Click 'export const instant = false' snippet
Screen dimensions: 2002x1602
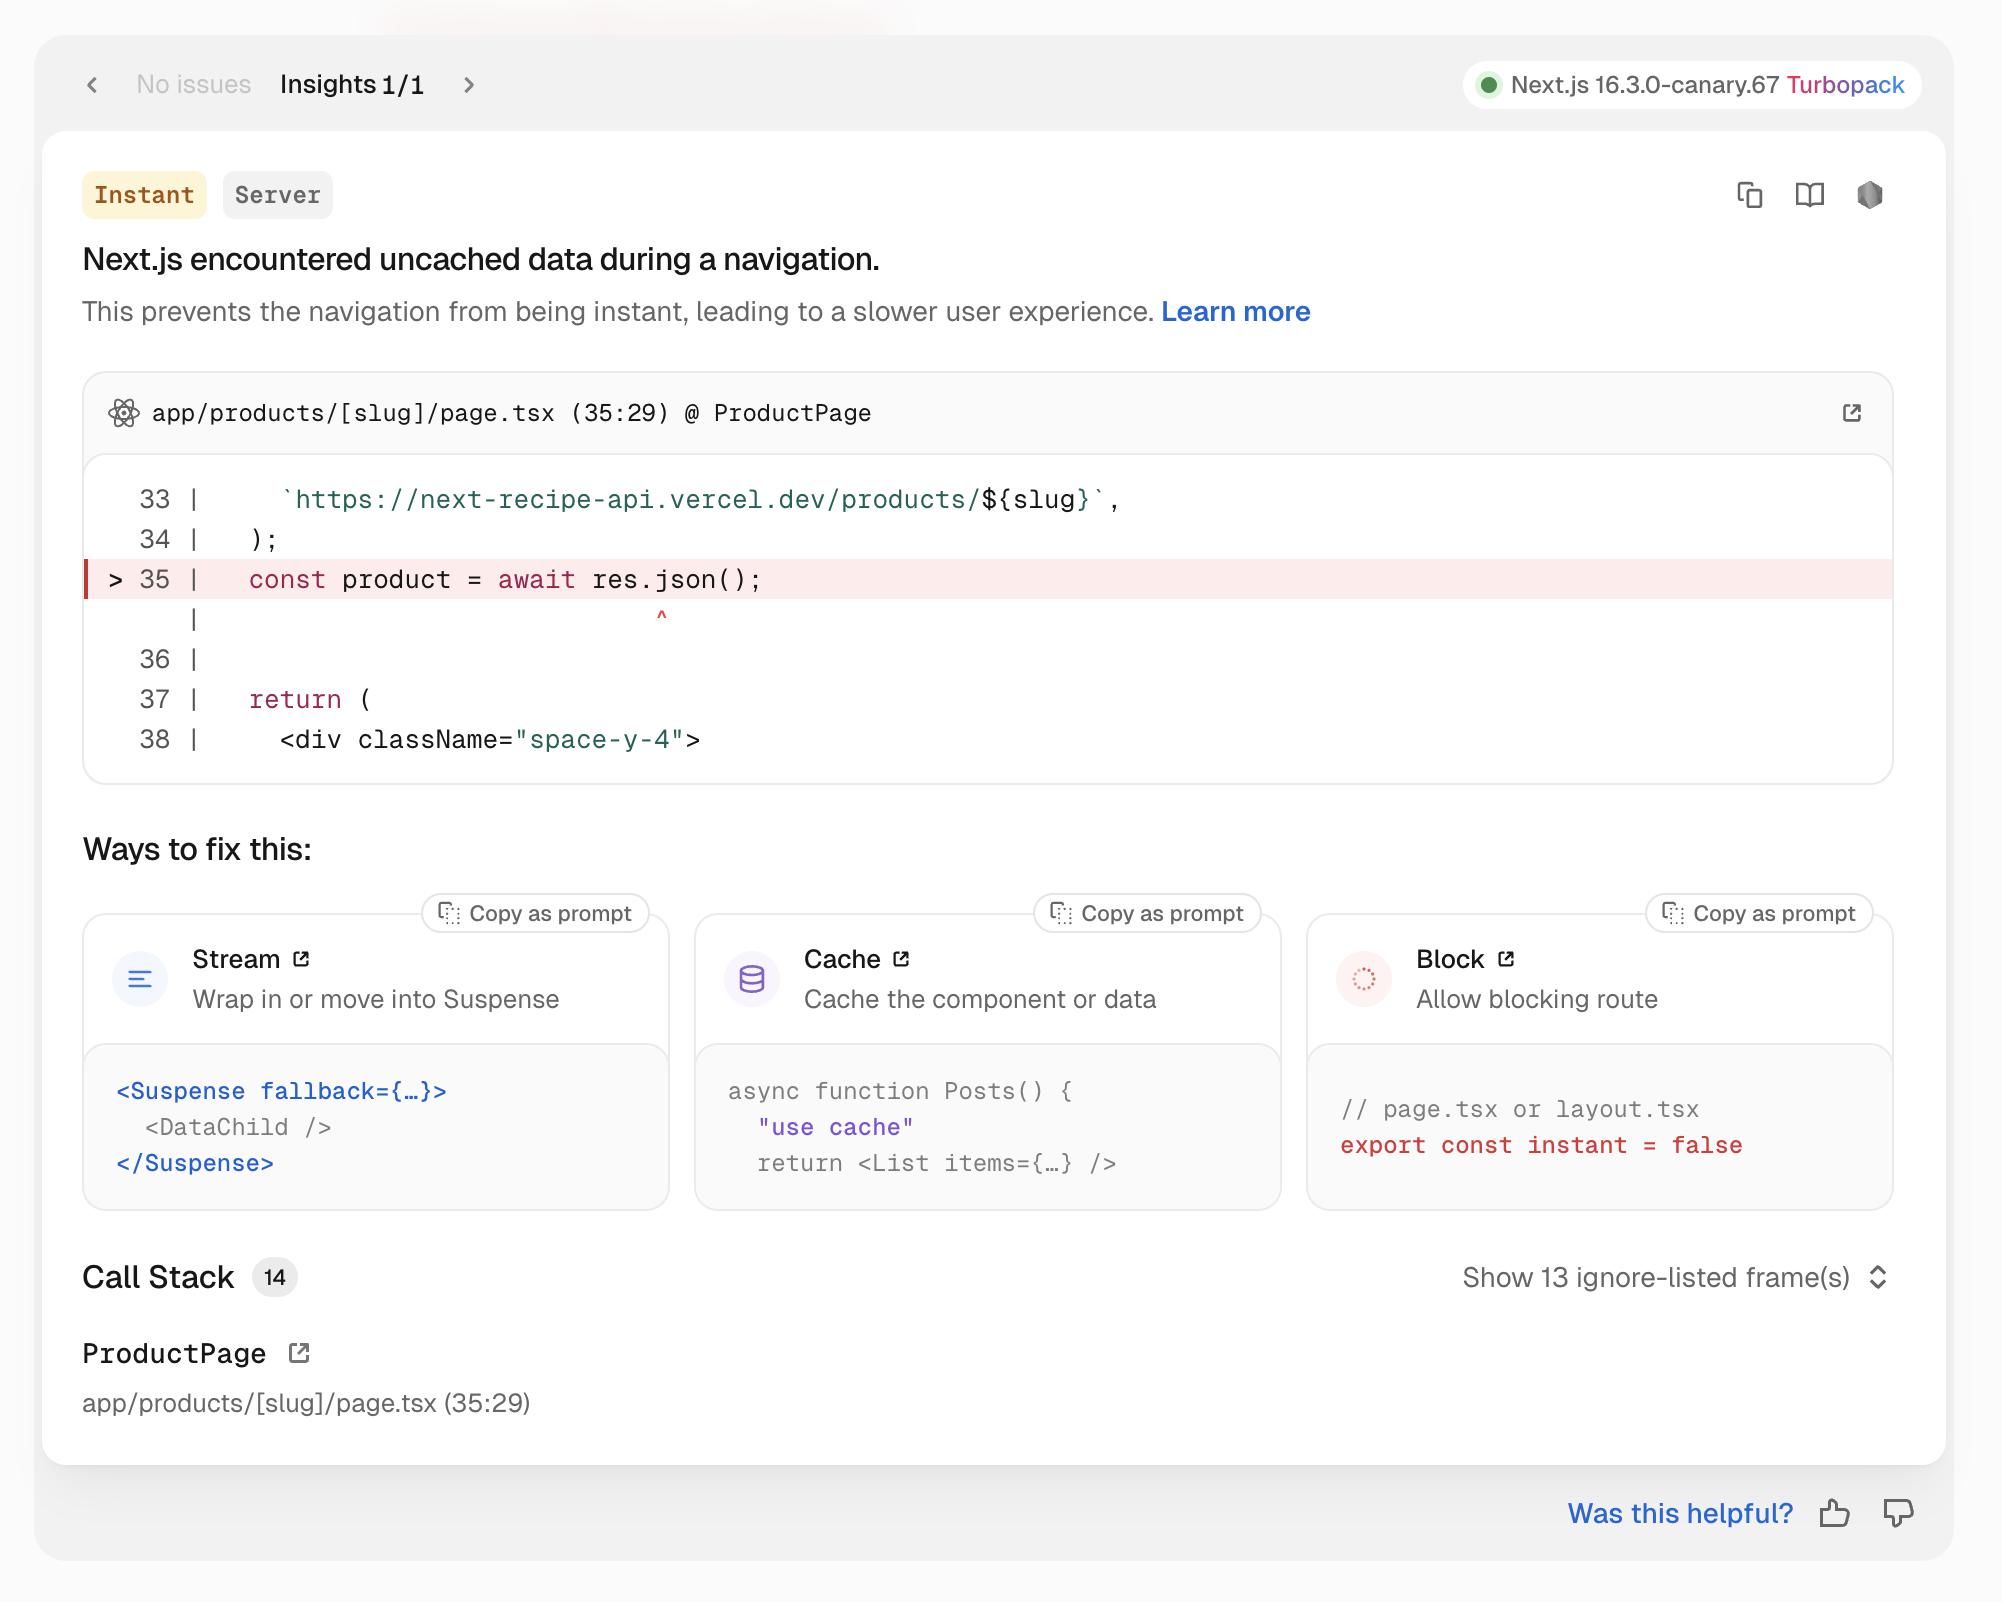click(1541, 1145)
